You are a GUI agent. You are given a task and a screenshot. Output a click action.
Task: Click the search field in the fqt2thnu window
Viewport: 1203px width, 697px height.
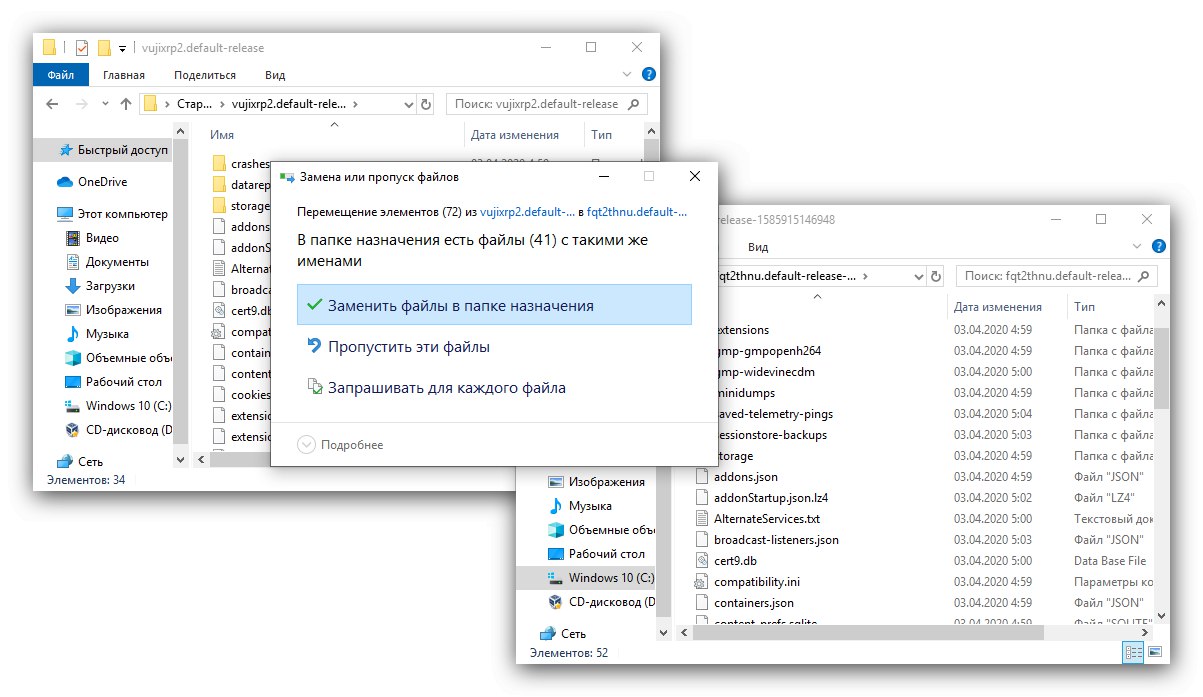tap(1056, 276)
